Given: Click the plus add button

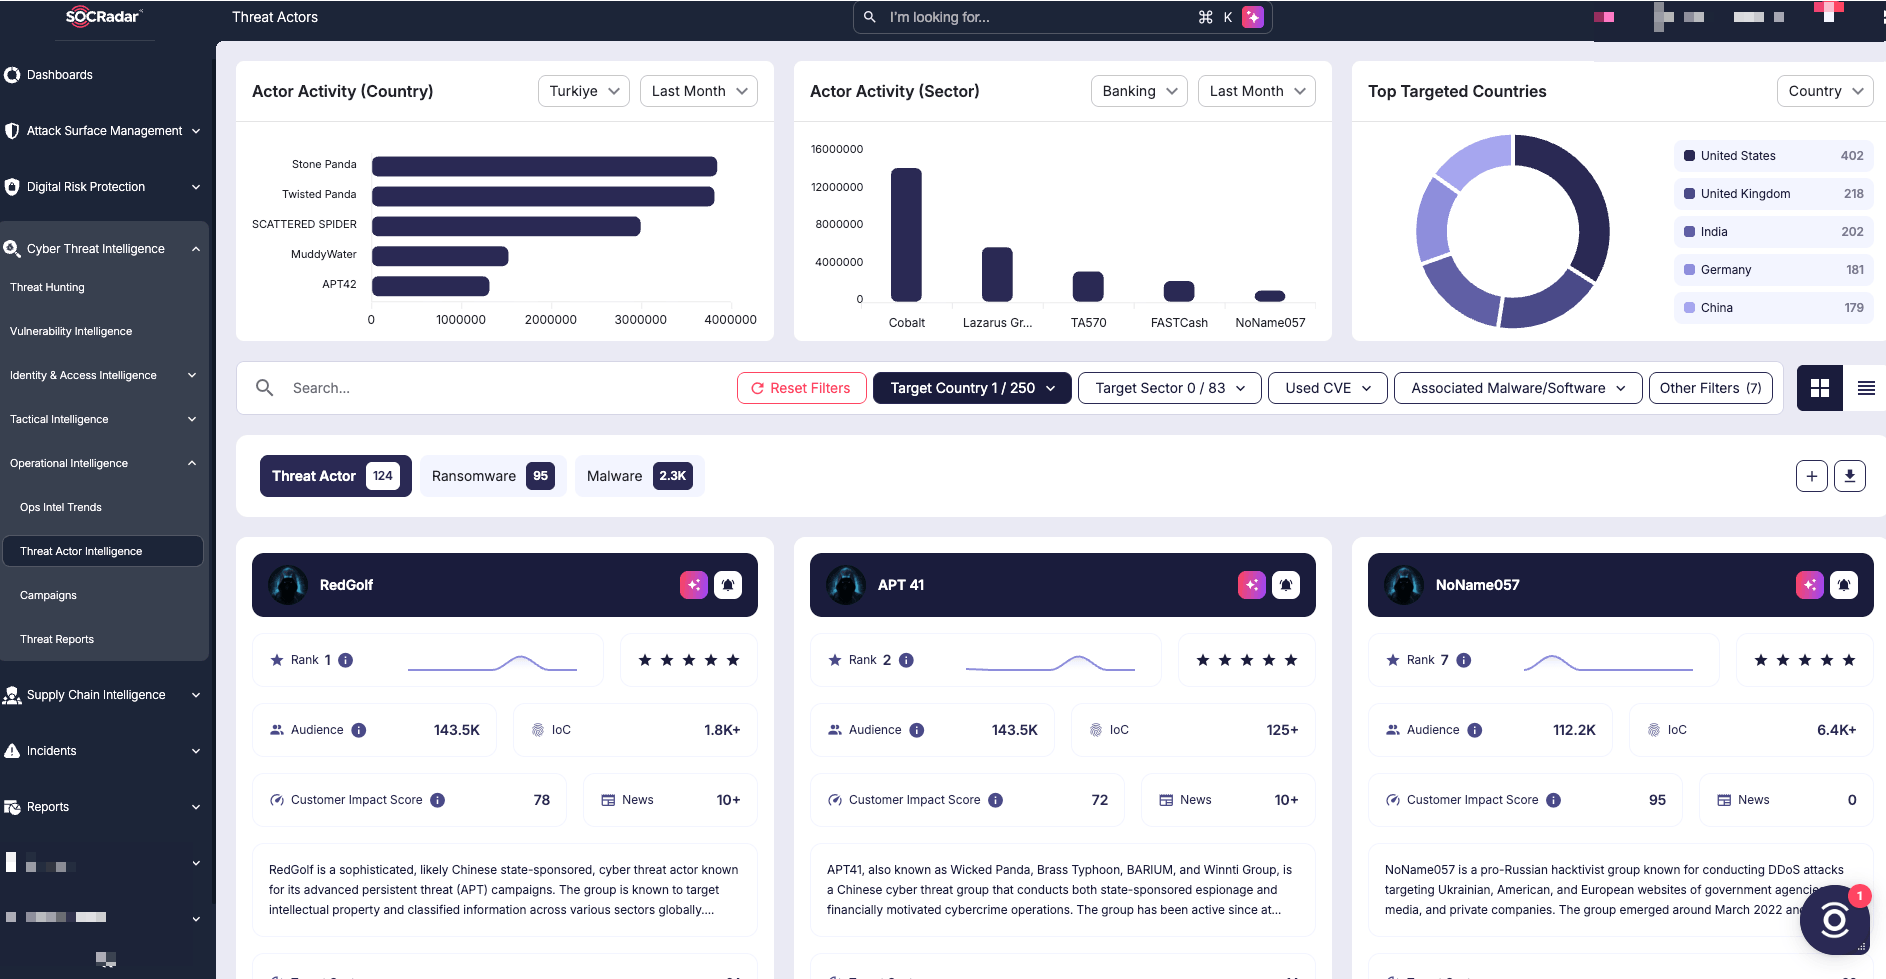Looking at the screenshot, I should click(x=1812, y=476).
